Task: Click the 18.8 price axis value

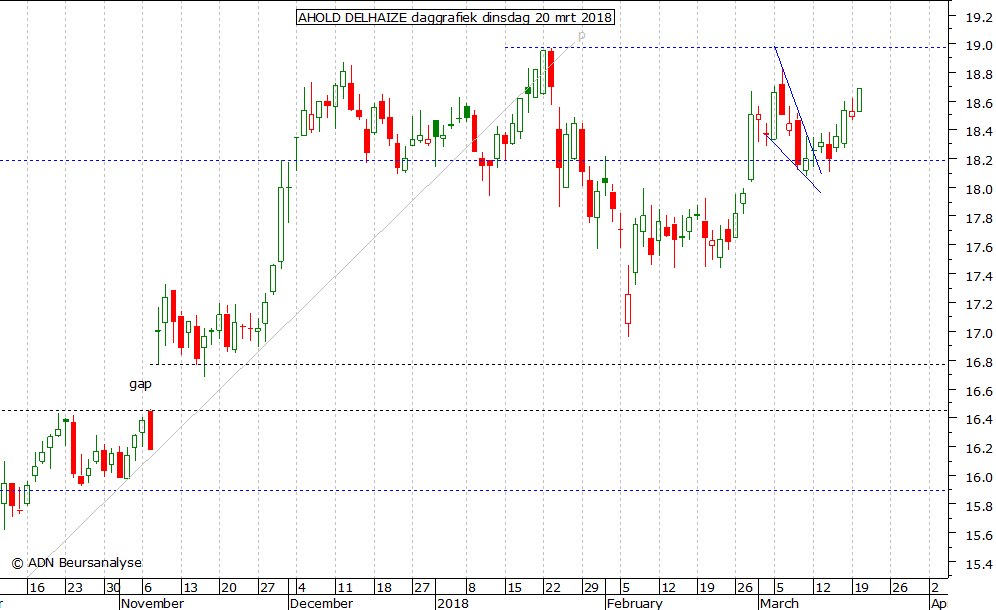Action: coord(979,75)
